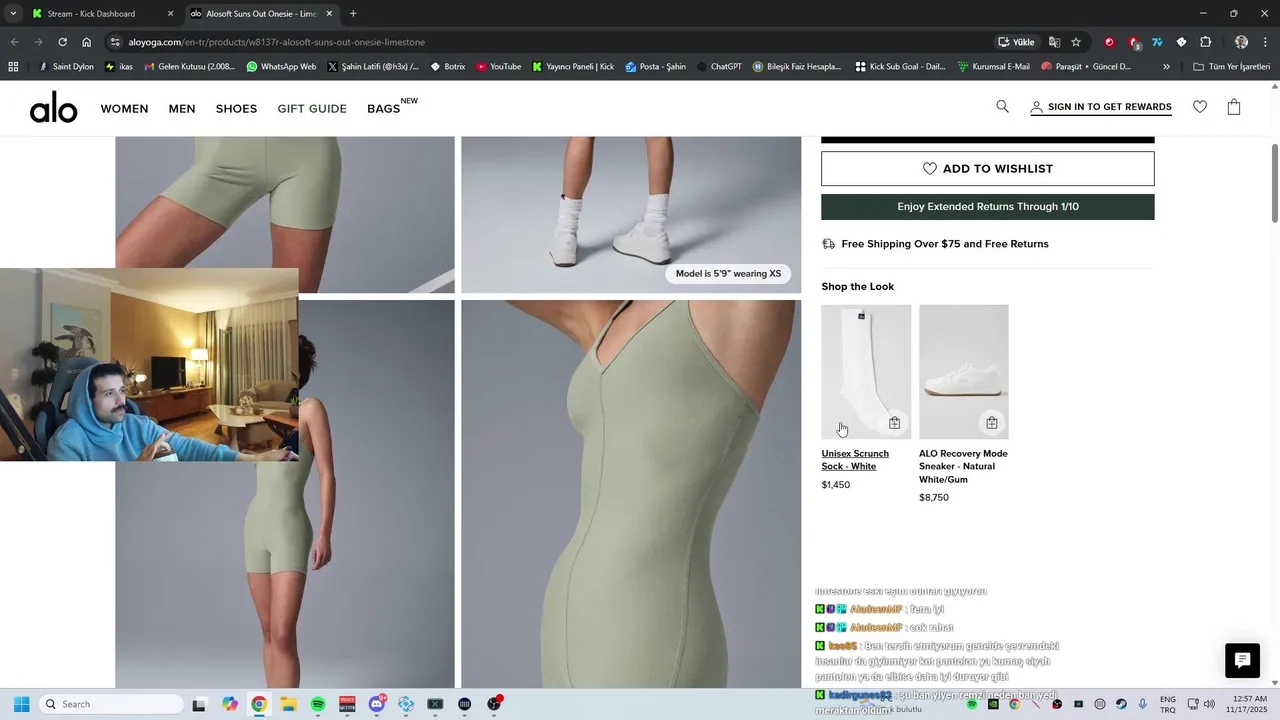Image resolution: width=1280 pixels, height=720 pixels.
Task: Enlarge the socks and sneakers model photo
Action: point(631,214)
